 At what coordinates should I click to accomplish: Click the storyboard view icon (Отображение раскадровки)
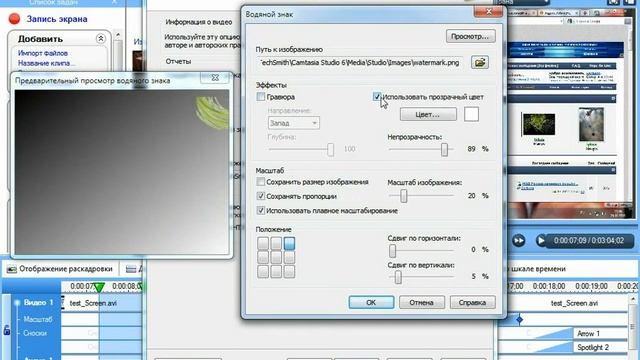click(x=11, y=269)
